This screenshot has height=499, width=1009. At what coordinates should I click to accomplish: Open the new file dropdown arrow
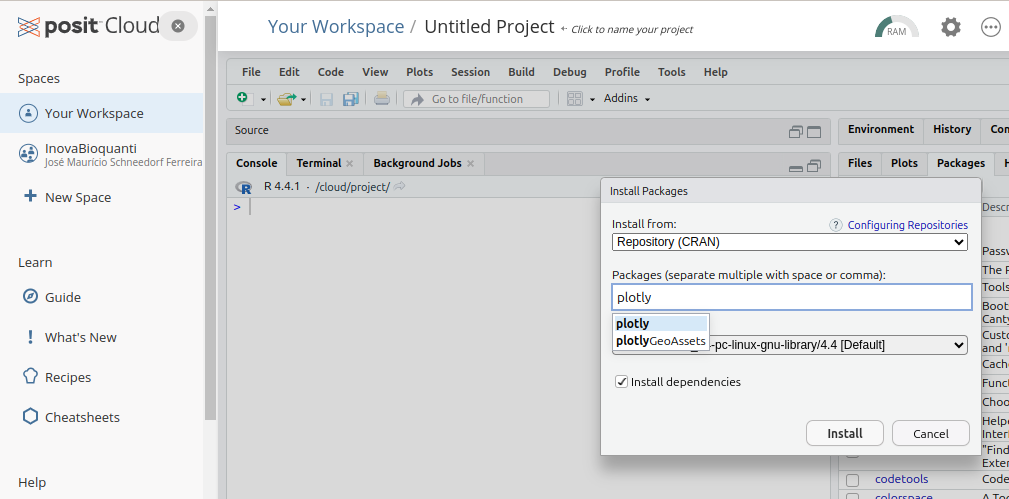coord(263,99)
